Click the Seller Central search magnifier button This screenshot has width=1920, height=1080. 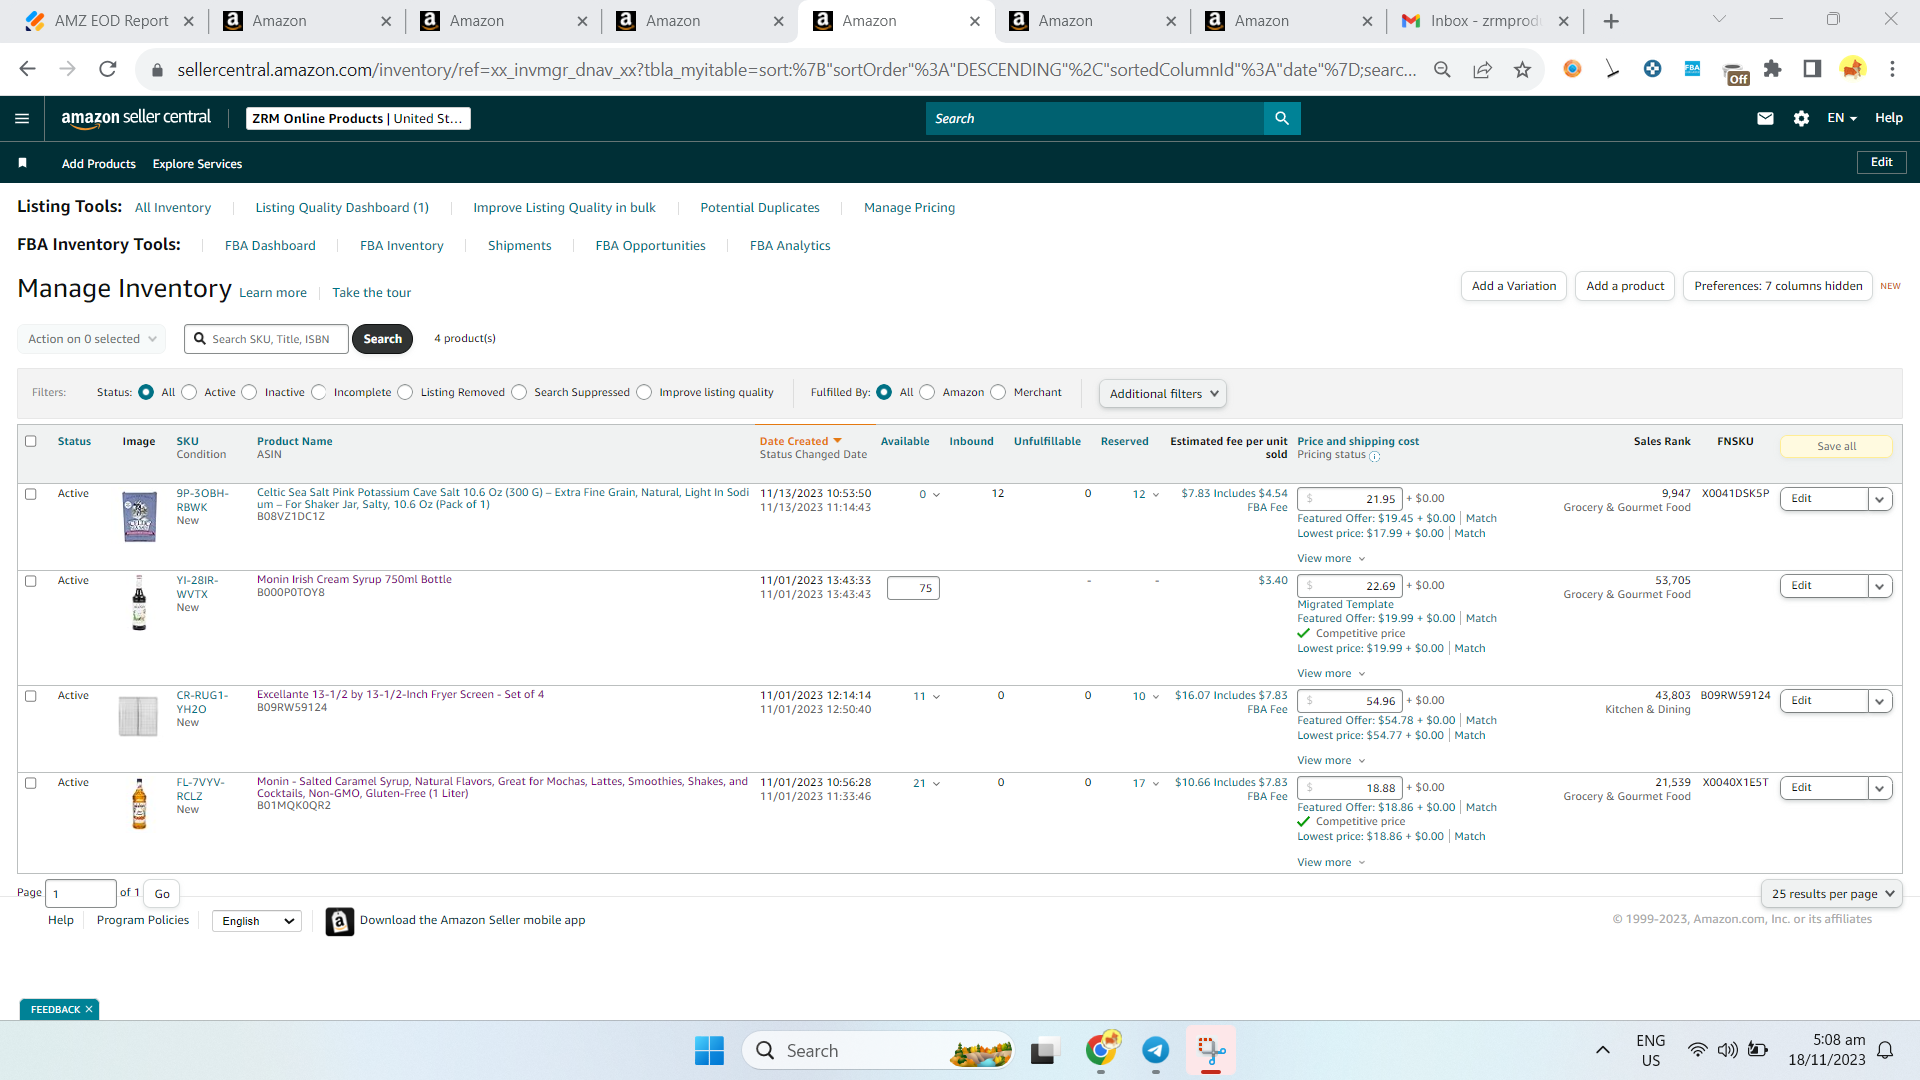pyautogui.click(x=1282, y=118)
